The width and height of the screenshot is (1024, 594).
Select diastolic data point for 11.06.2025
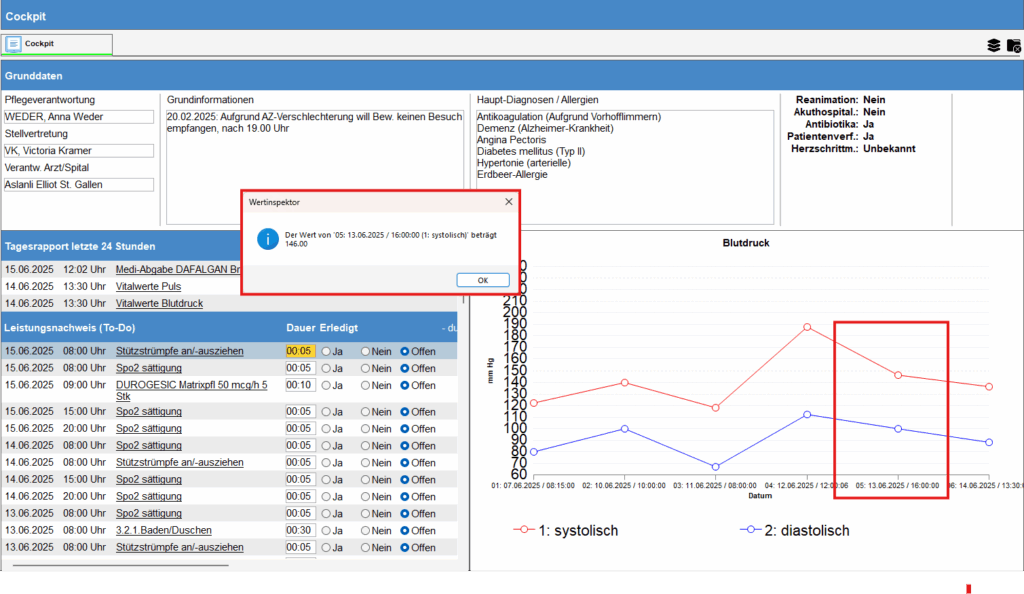[715, 467]
